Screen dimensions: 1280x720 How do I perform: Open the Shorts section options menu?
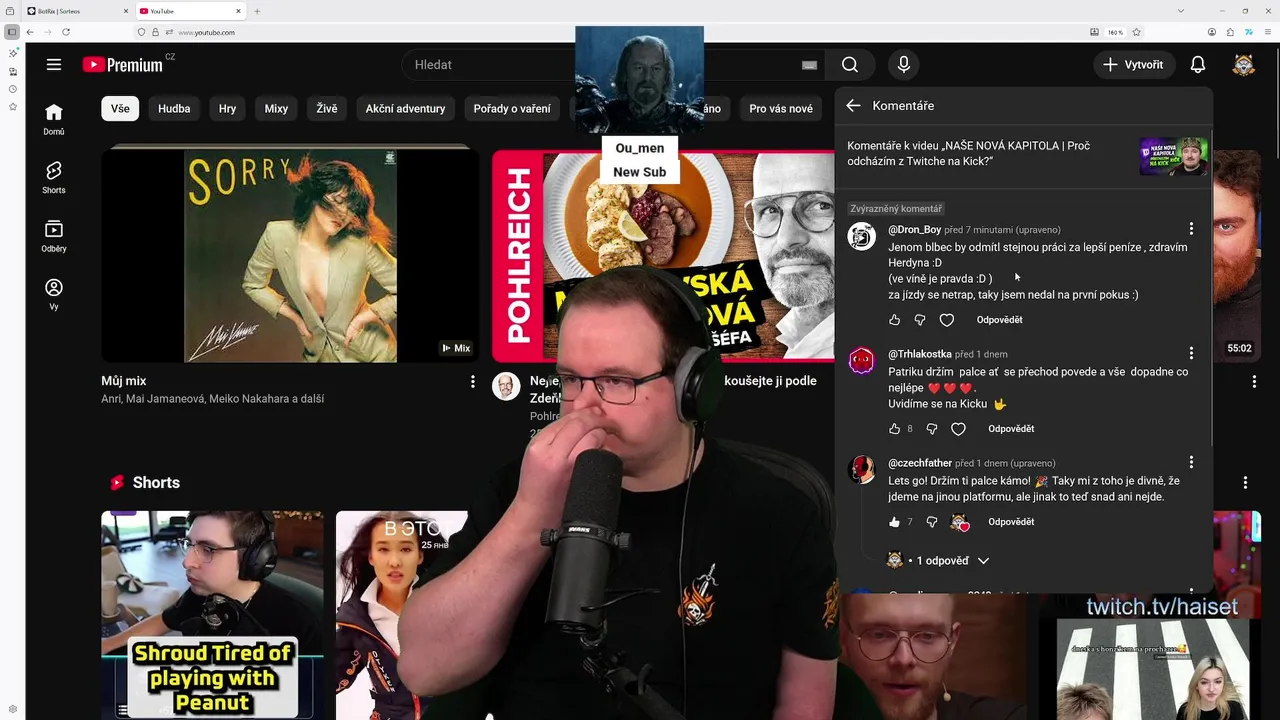click(1245, 482)
